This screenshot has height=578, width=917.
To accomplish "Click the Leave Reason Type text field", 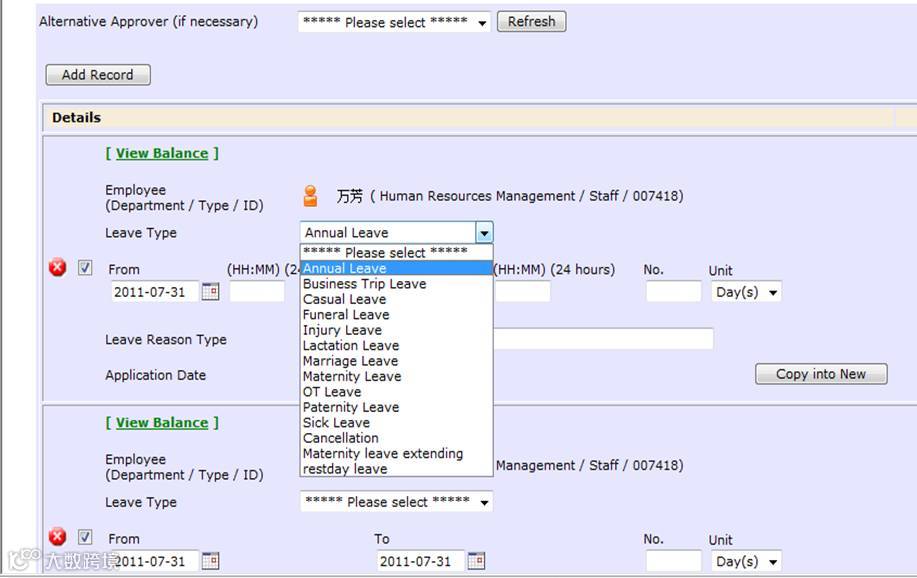I will coord(603,339).
